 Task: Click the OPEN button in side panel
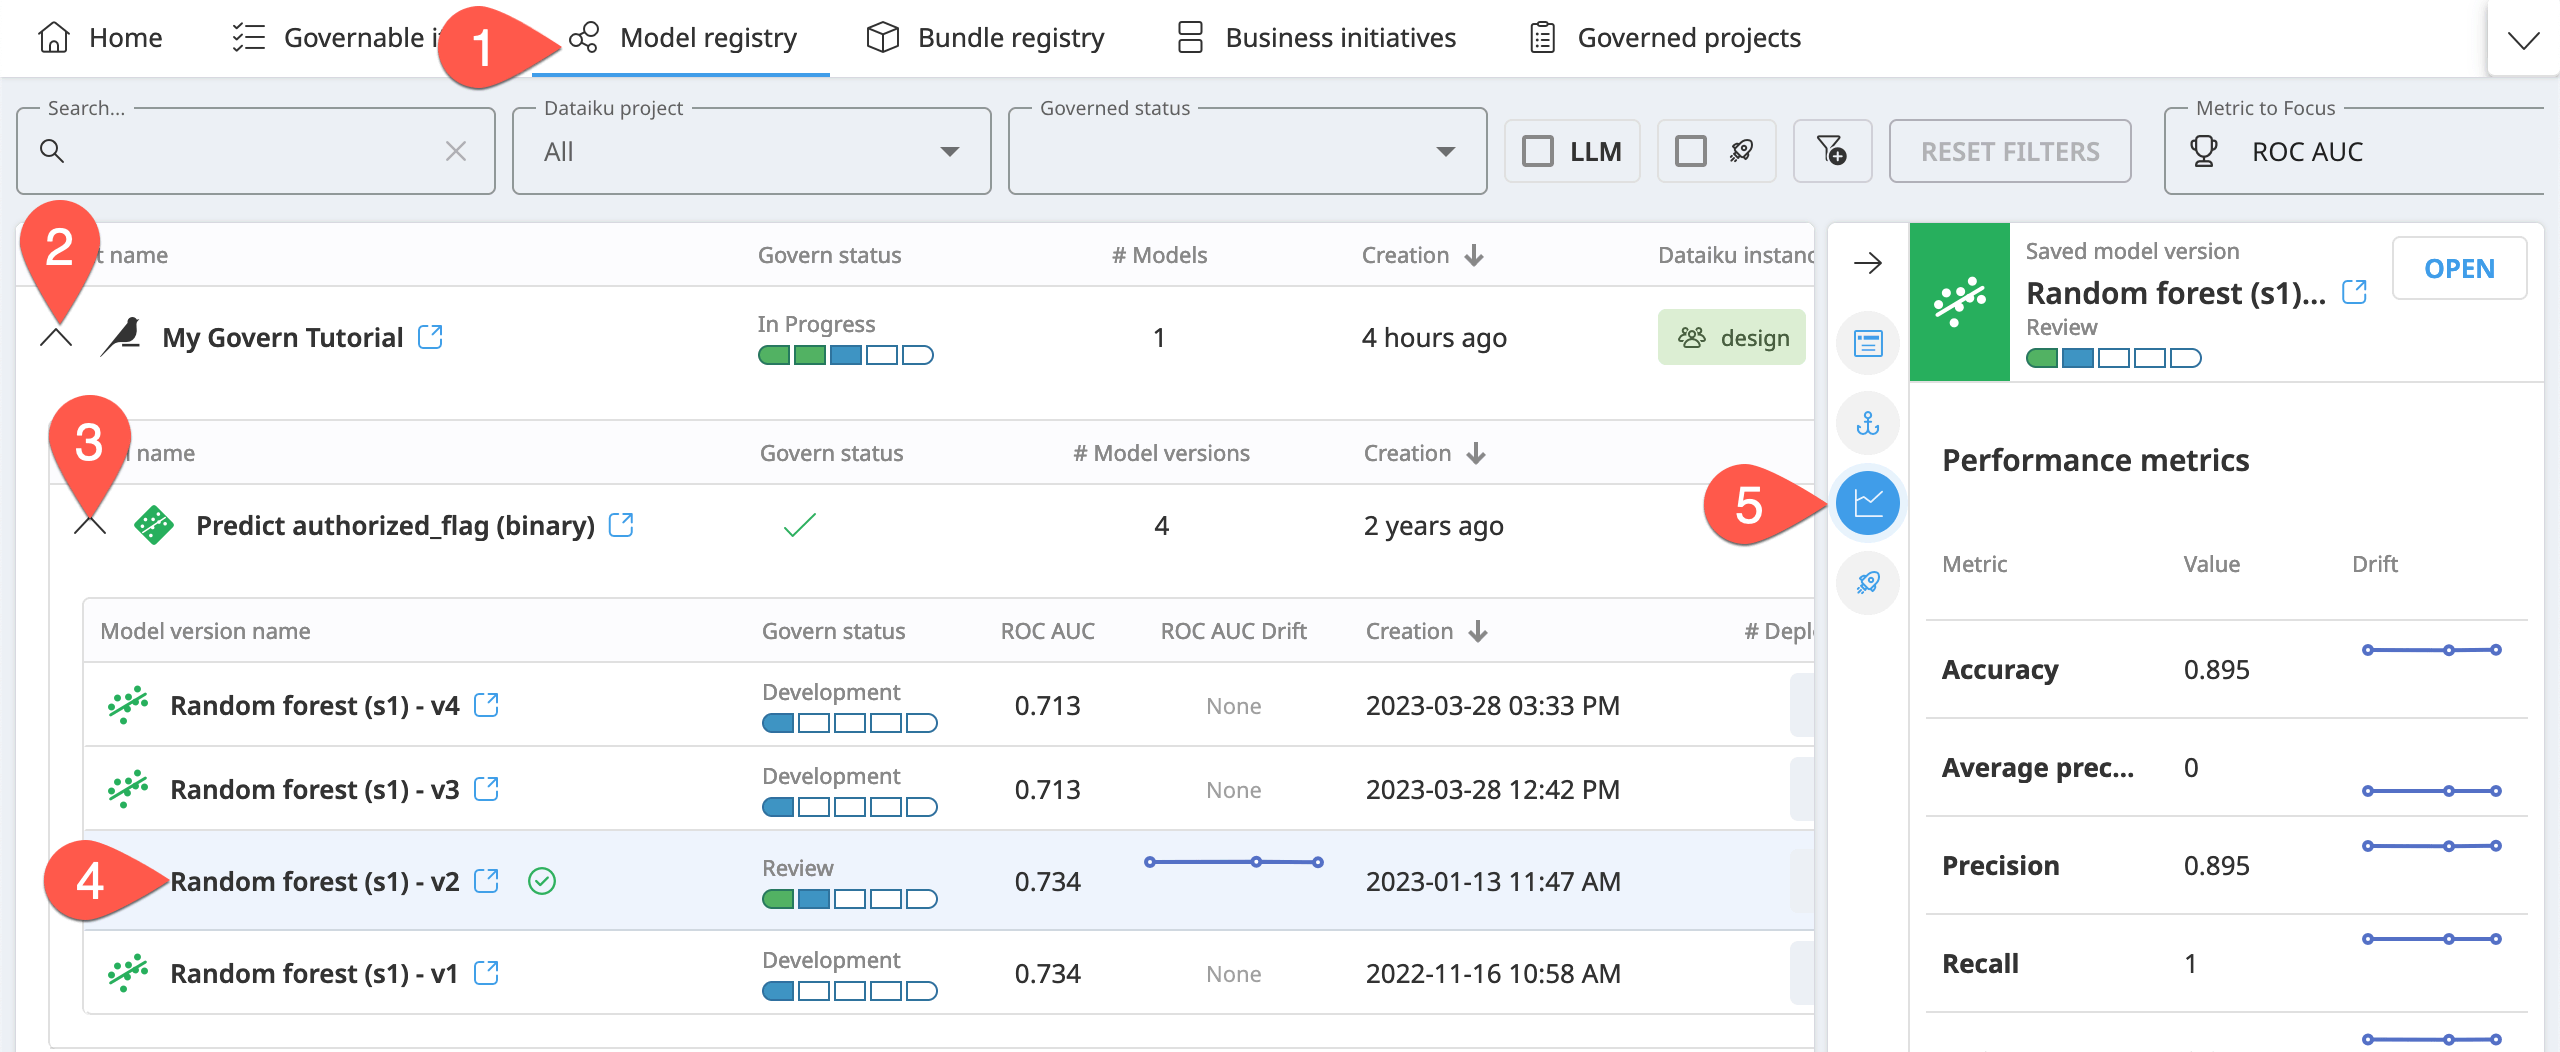click(x=2459, y=268)
